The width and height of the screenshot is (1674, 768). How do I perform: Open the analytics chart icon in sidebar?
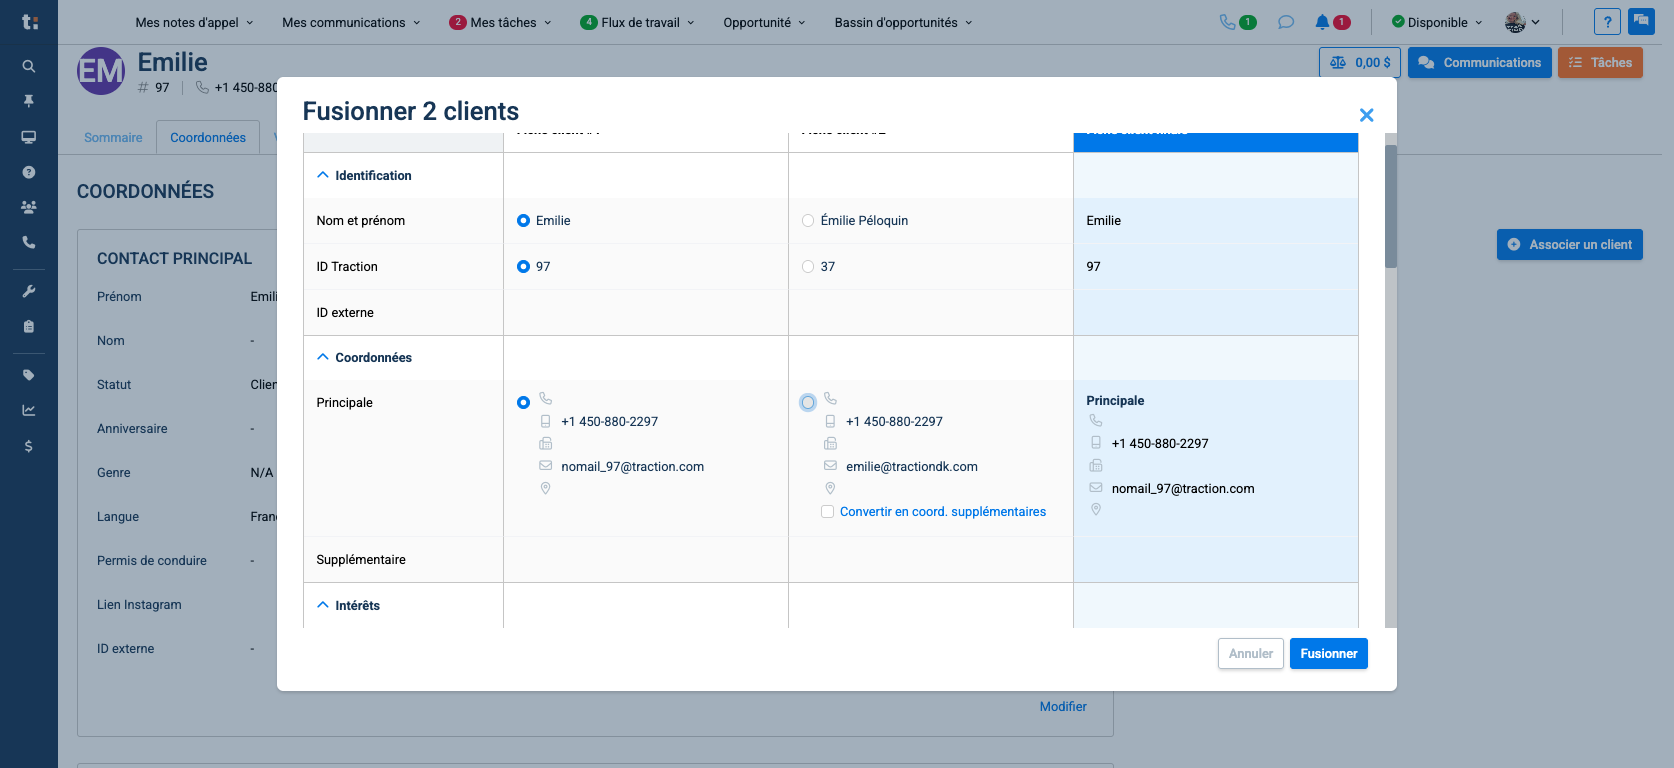[x=29, y=410]
